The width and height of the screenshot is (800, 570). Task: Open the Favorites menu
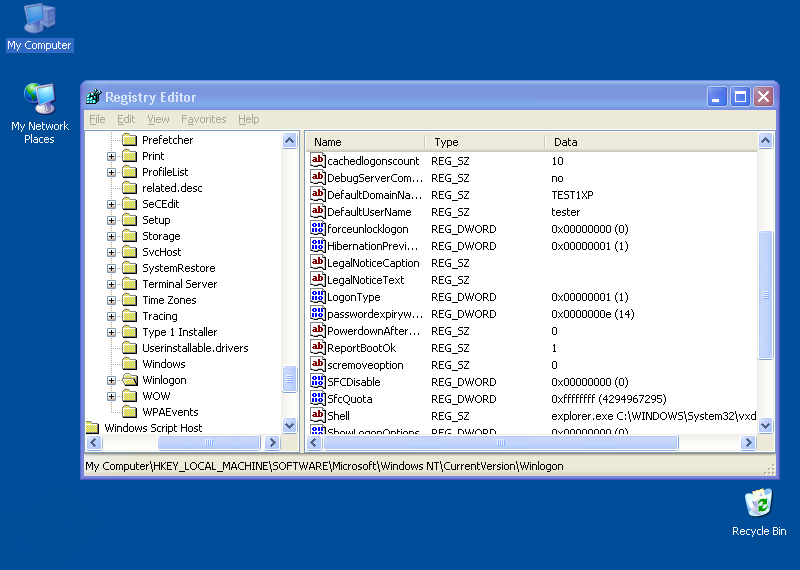(204, 119)
